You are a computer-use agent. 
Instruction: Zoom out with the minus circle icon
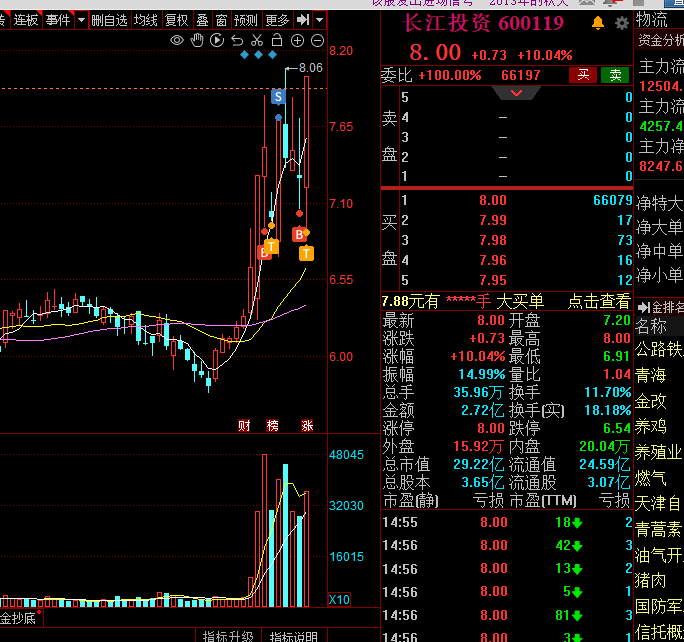click(x=318, y=41)
